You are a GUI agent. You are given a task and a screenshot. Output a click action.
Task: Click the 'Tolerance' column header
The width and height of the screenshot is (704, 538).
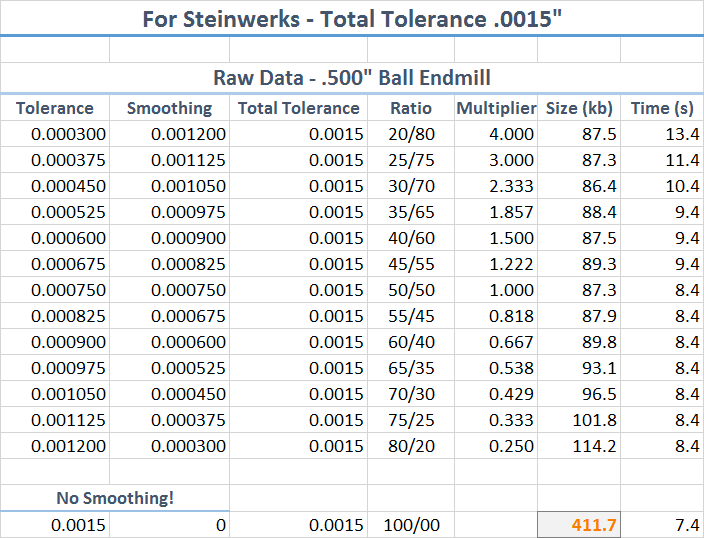(x=55, y=108)
